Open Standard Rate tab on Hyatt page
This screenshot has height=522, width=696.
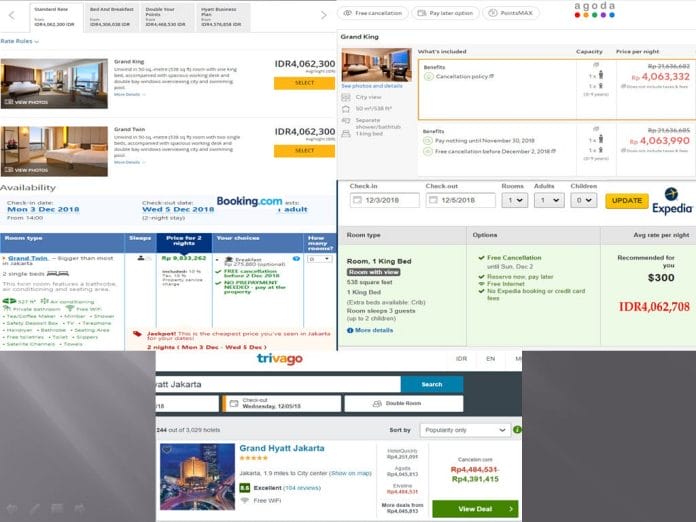[56, 17]
